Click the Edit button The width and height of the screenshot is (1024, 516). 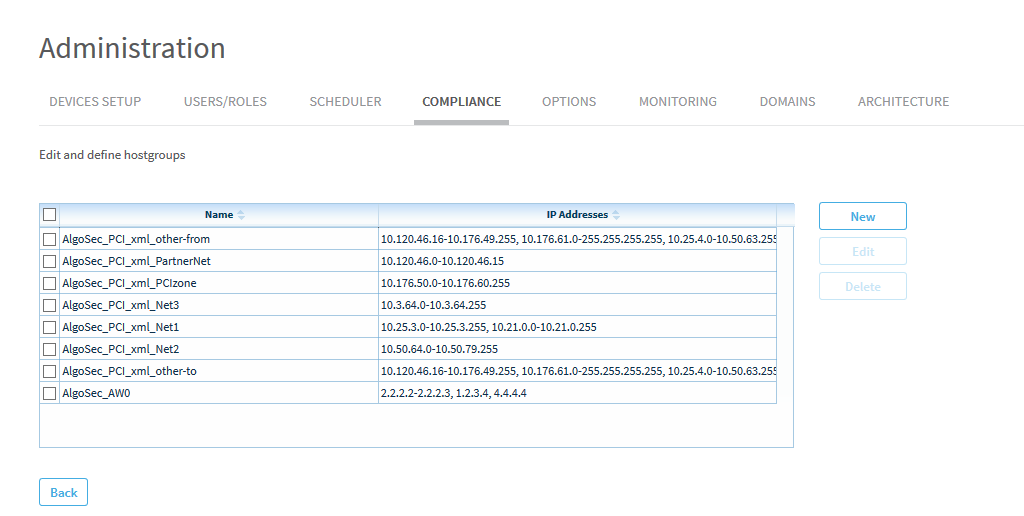click(862, 251)
